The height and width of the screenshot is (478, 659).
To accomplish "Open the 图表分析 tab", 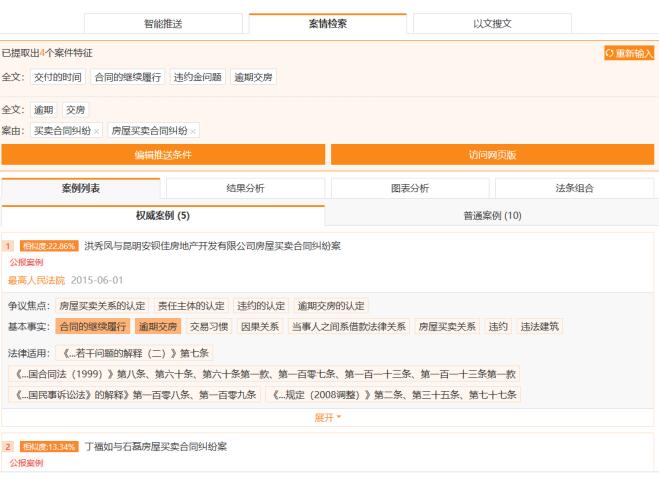I will click(409, 188).
